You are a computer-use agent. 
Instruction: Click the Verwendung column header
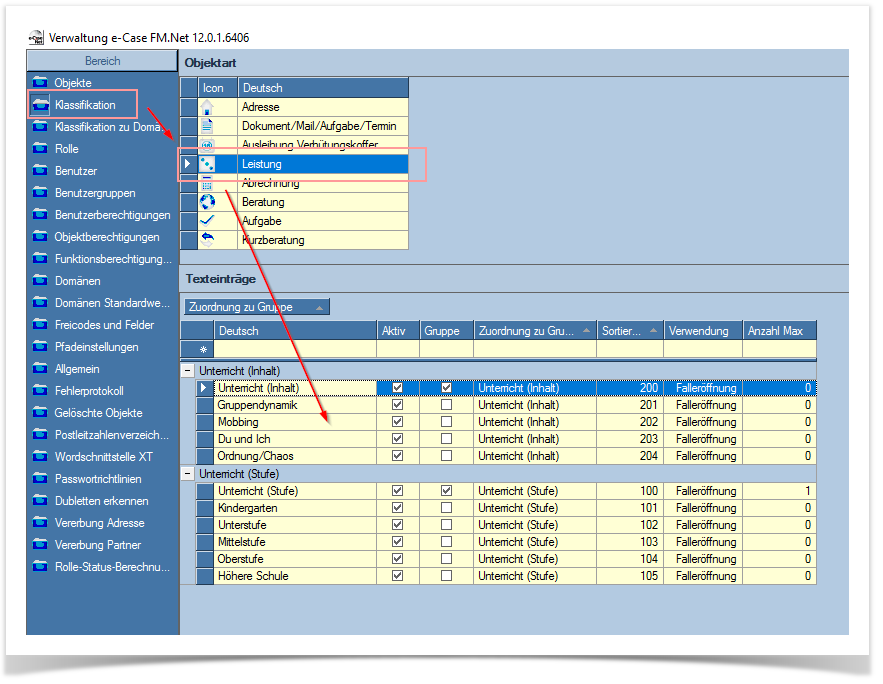point(703,331)
